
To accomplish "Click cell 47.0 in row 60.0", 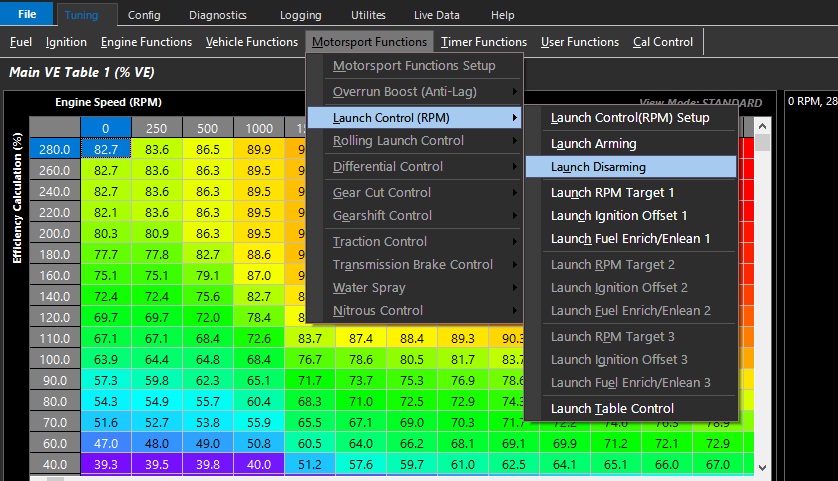I will tap(106, 444).
